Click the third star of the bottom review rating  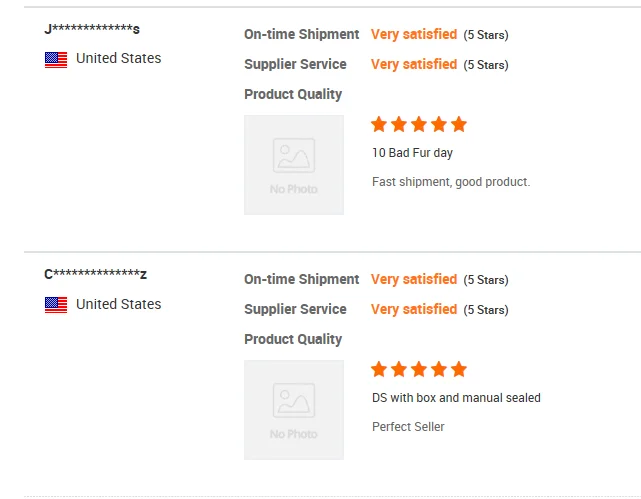pyautogui.click(x=419, y=369)
